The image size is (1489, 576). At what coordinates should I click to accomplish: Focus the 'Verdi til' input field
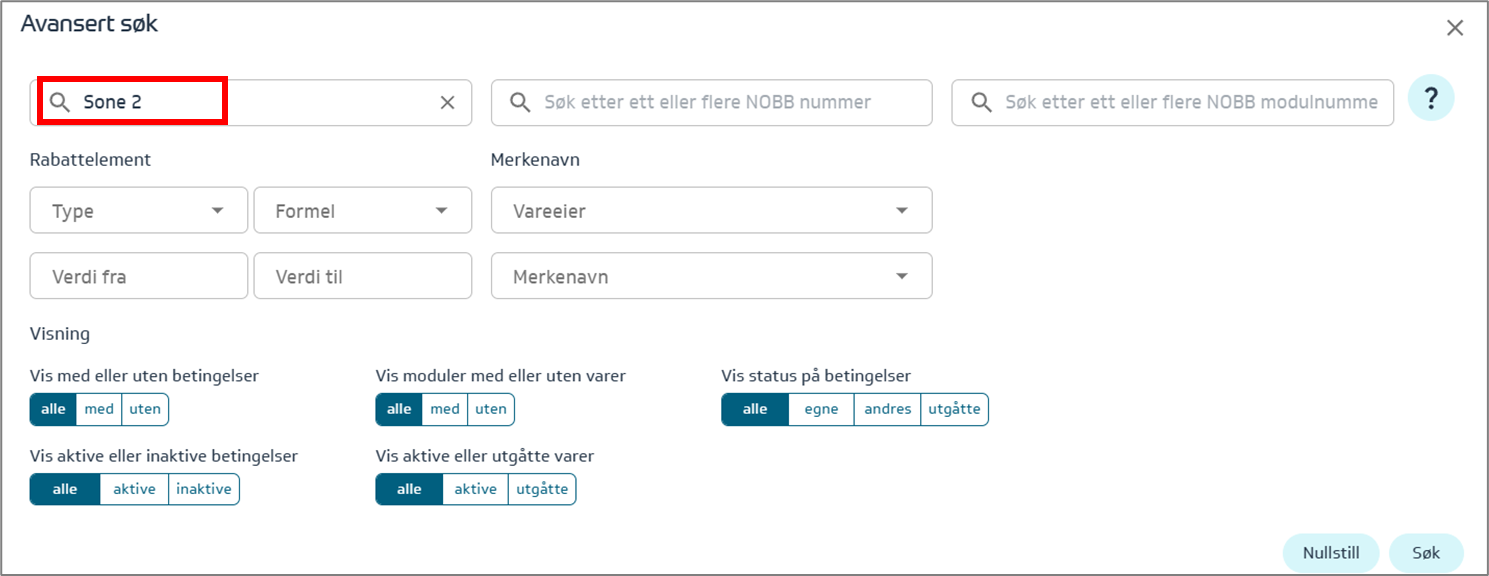(362, 276)
